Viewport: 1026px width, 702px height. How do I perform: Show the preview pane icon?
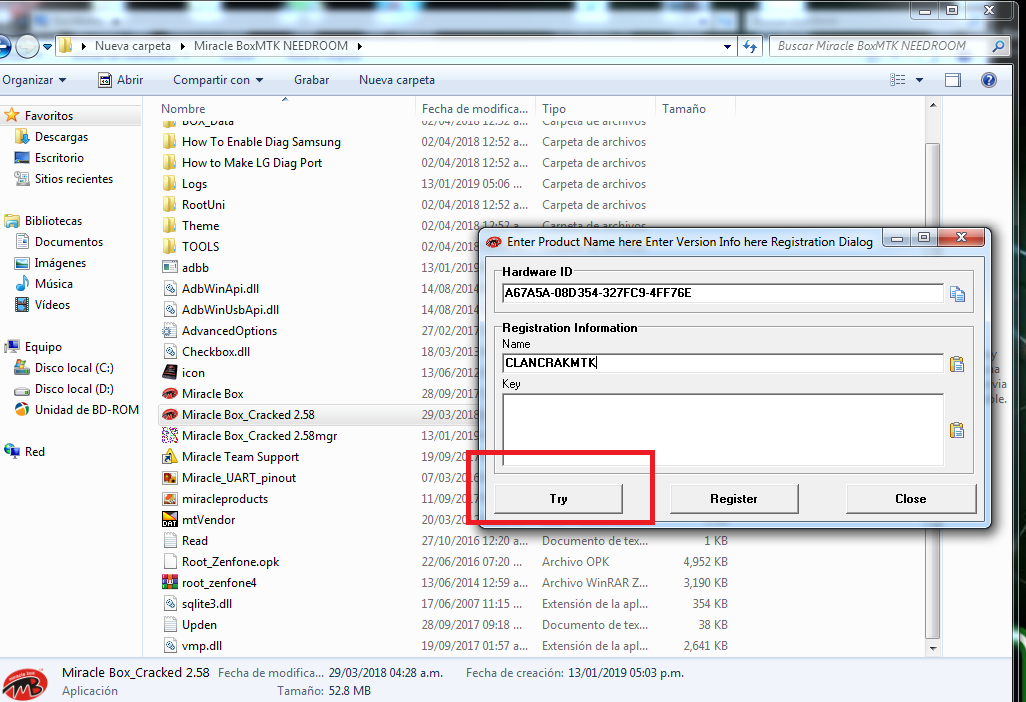coord(952,79)
